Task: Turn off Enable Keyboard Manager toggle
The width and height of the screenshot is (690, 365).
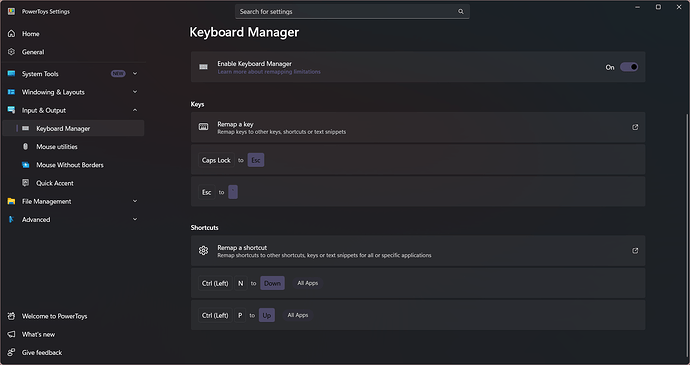Action: (x=629, y=67)
